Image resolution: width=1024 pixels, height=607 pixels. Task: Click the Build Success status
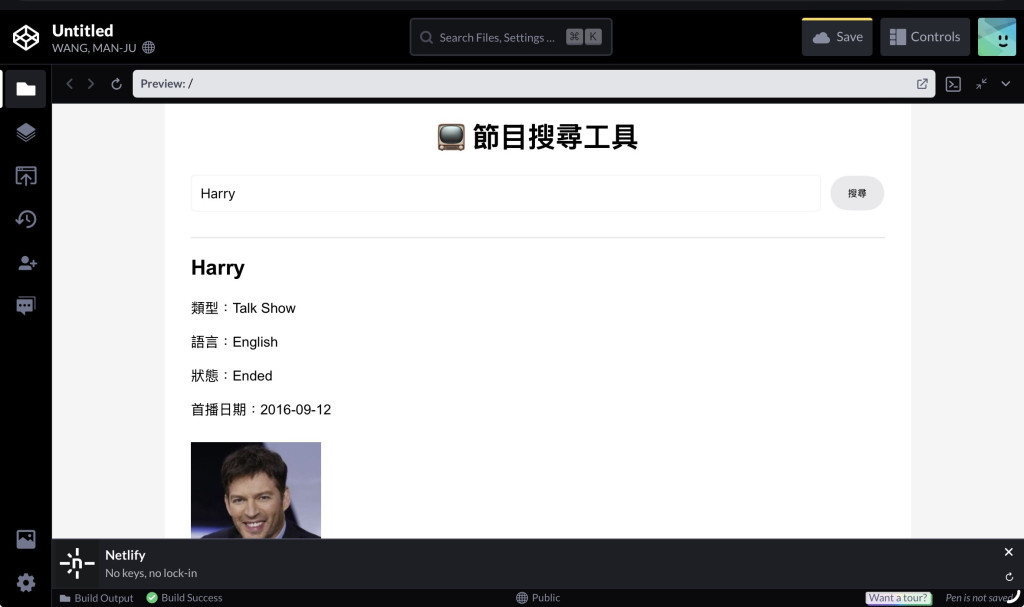coord(184,598)
